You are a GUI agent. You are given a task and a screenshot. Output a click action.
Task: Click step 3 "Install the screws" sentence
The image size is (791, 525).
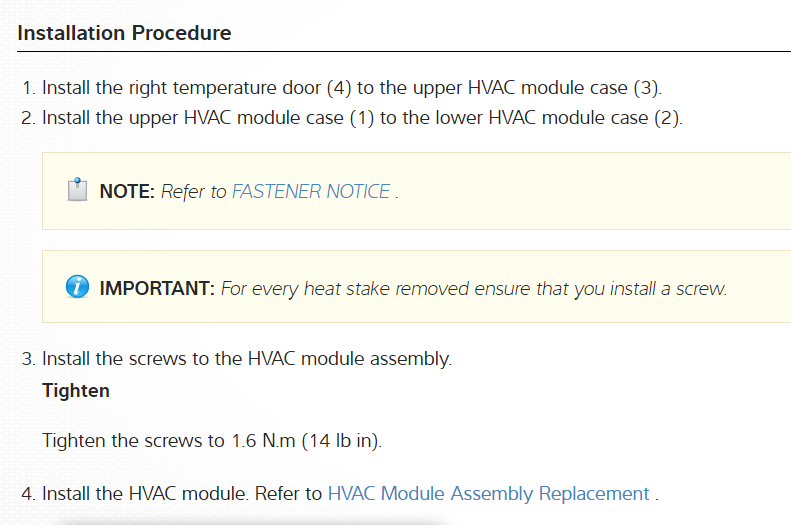(246, 358)
